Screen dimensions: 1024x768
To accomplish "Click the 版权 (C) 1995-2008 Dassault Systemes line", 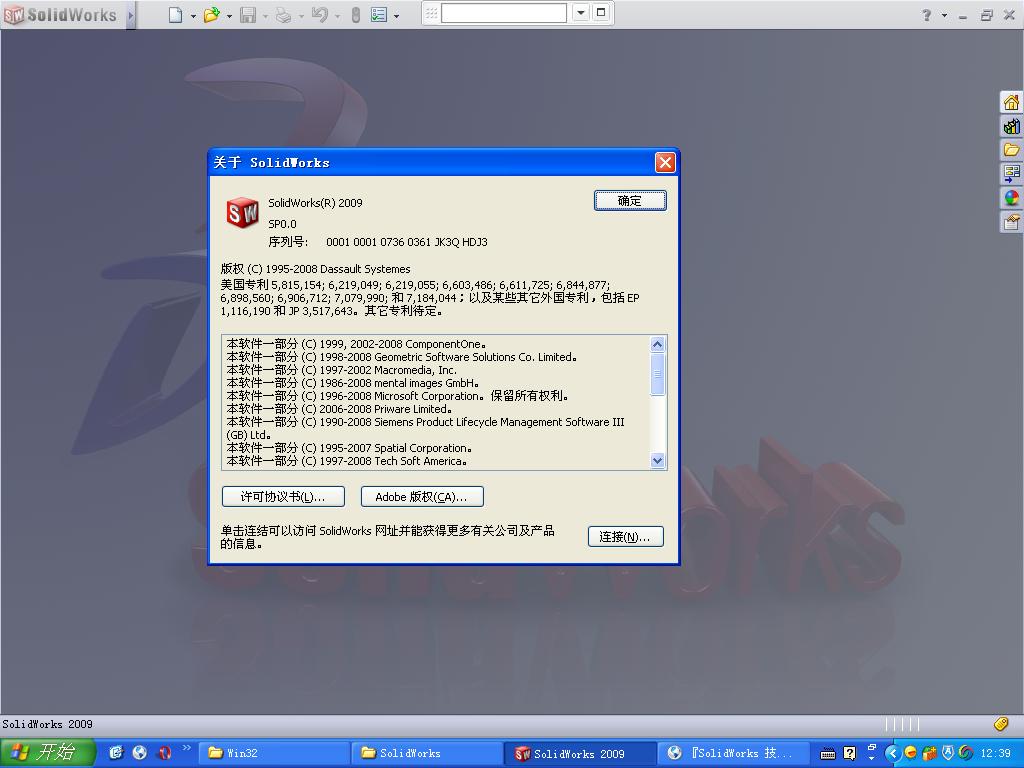I will [315, 268].
